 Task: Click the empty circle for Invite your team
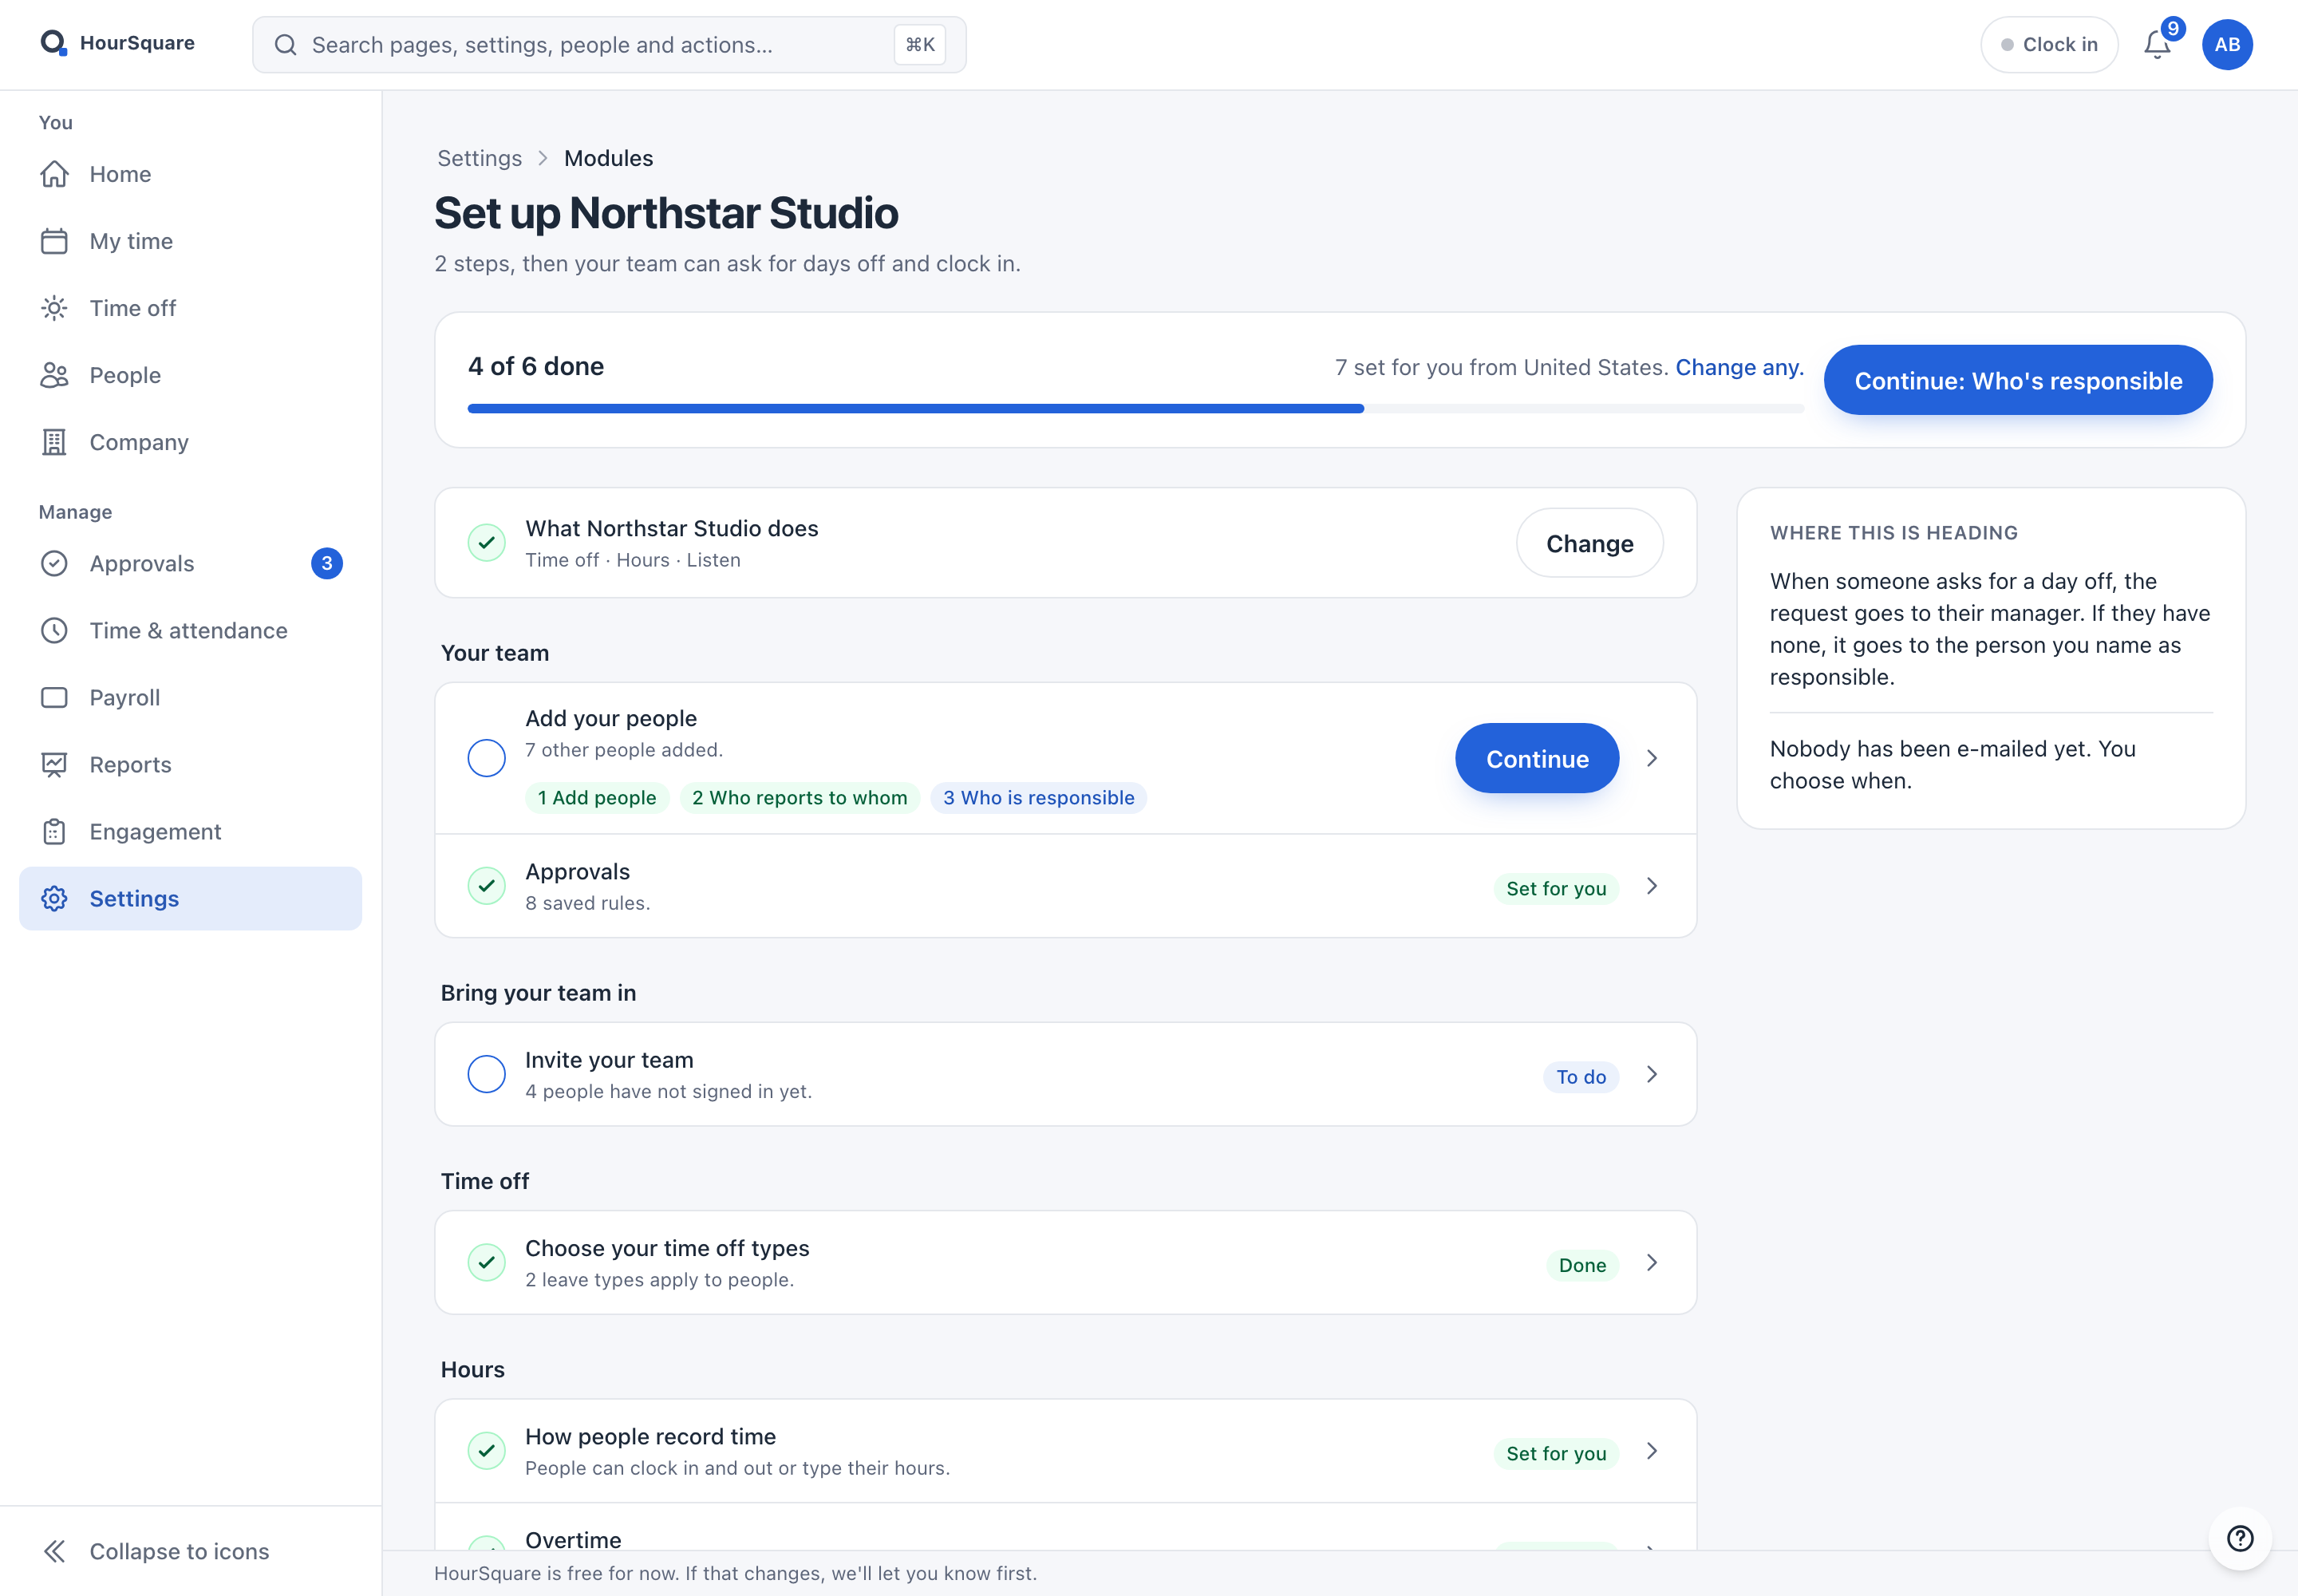point(486,1074)
